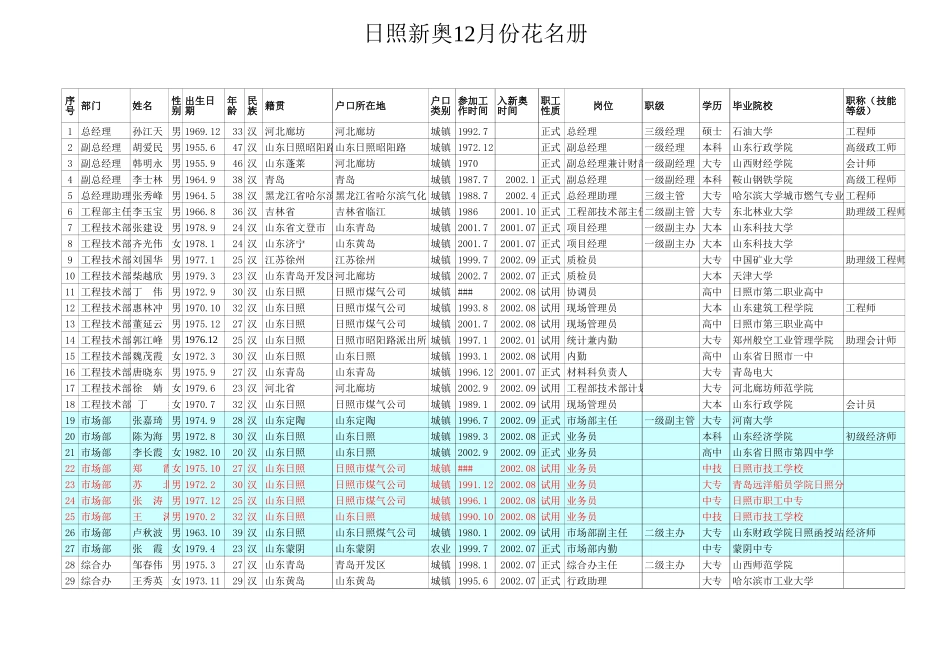Click the name cell 魏茂霞

[x=148, y=356]
